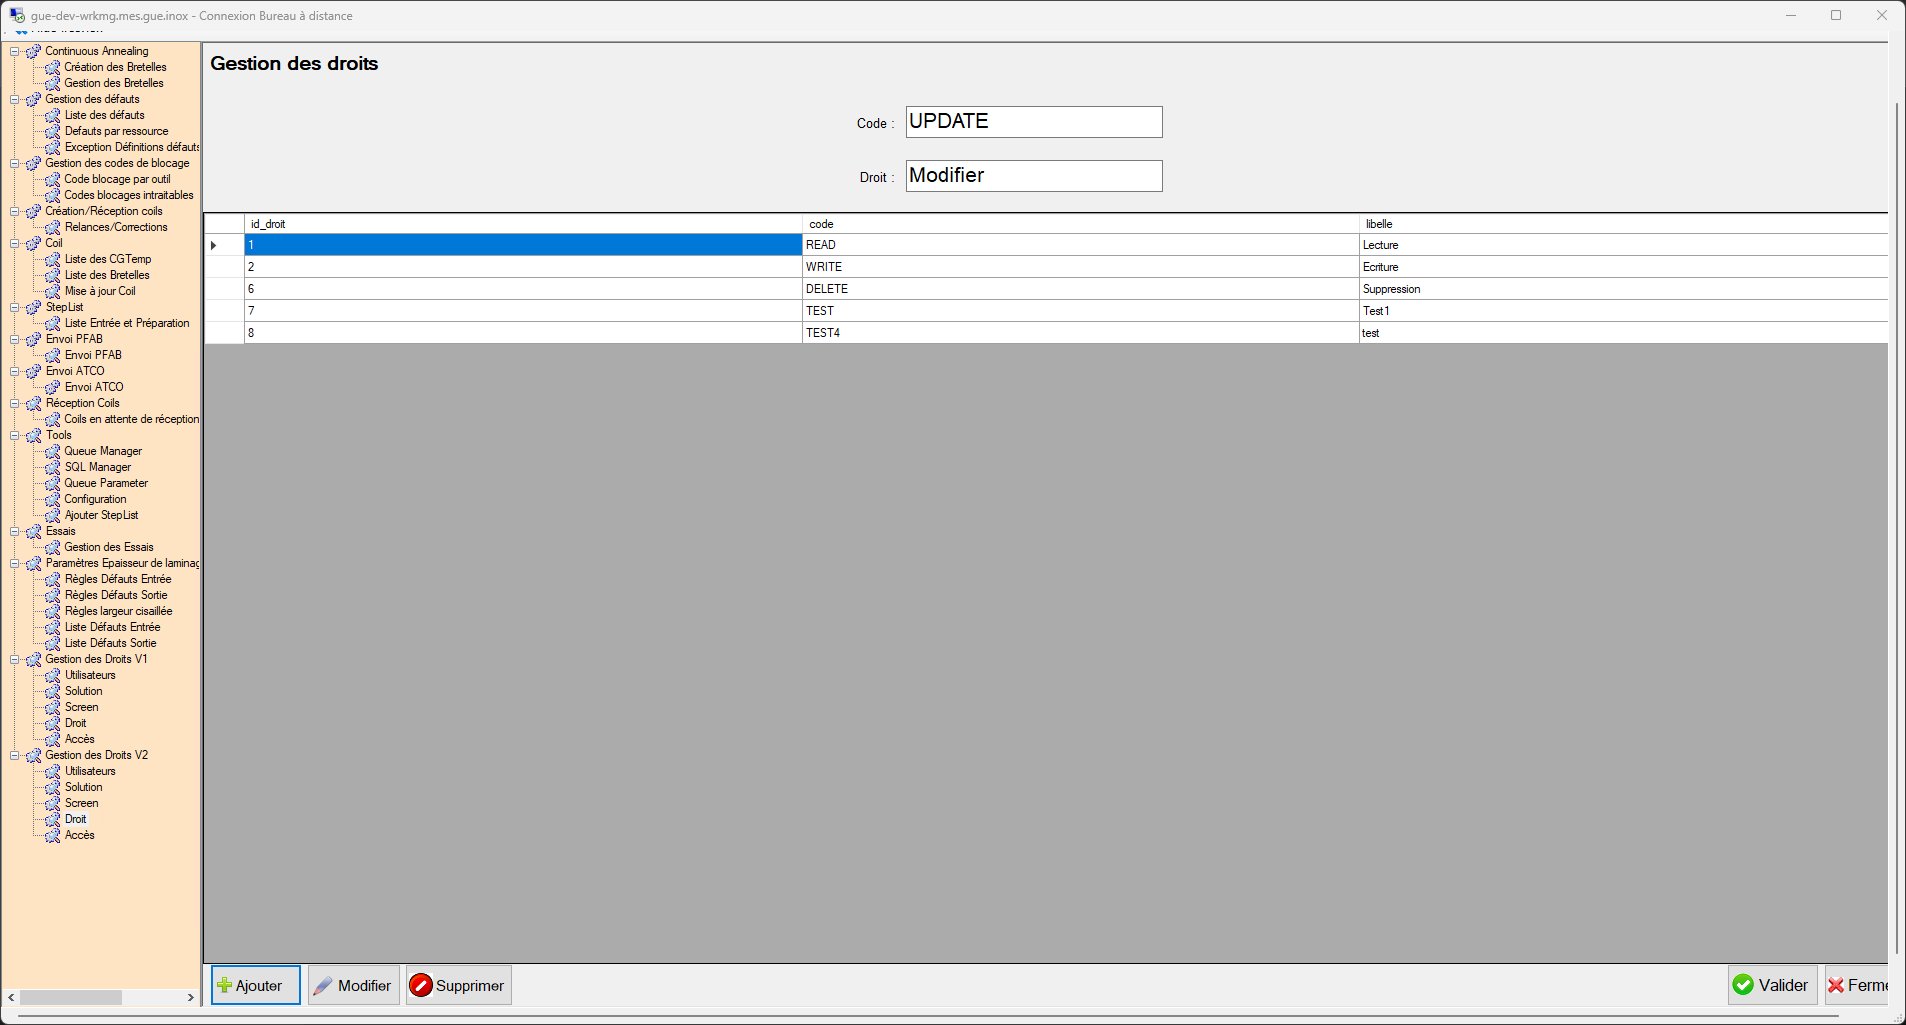
Task: Click the red X Fermer button
Action: coord(1858,985)
